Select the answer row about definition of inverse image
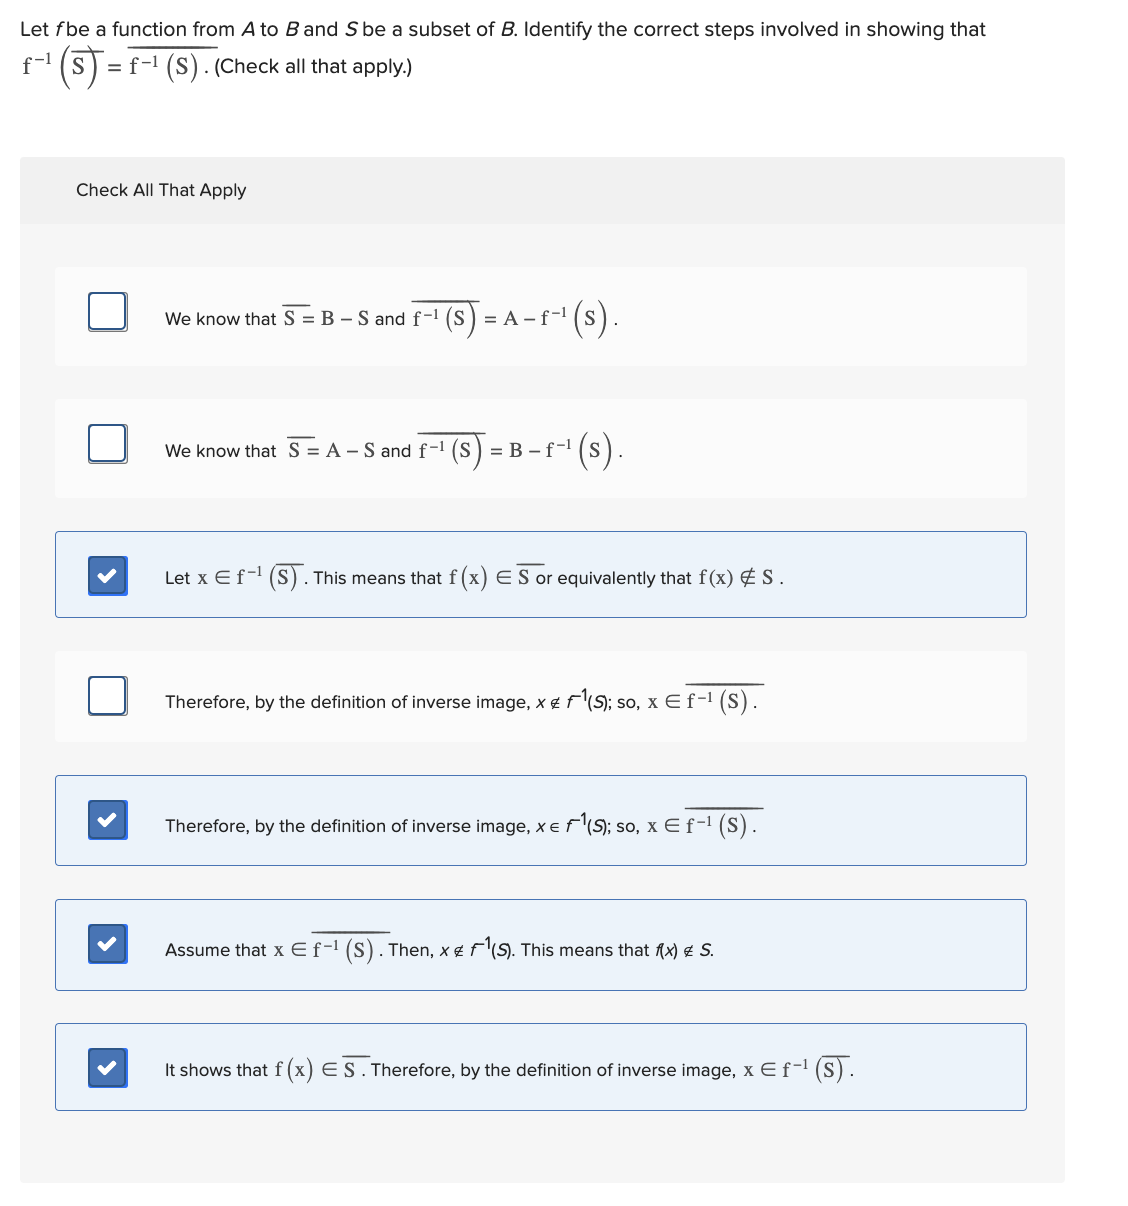This screenshot has width=1128, height=1206. click(540, 820)
